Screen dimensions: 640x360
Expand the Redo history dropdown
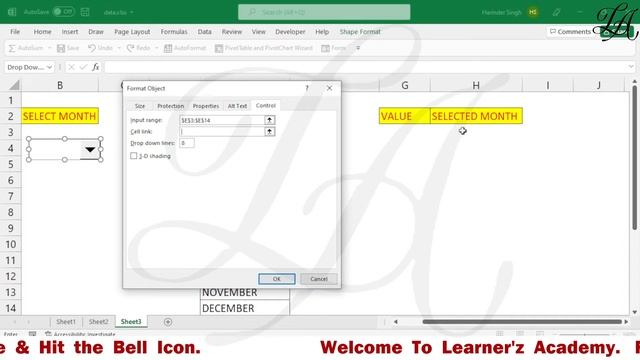coord(156,48)
